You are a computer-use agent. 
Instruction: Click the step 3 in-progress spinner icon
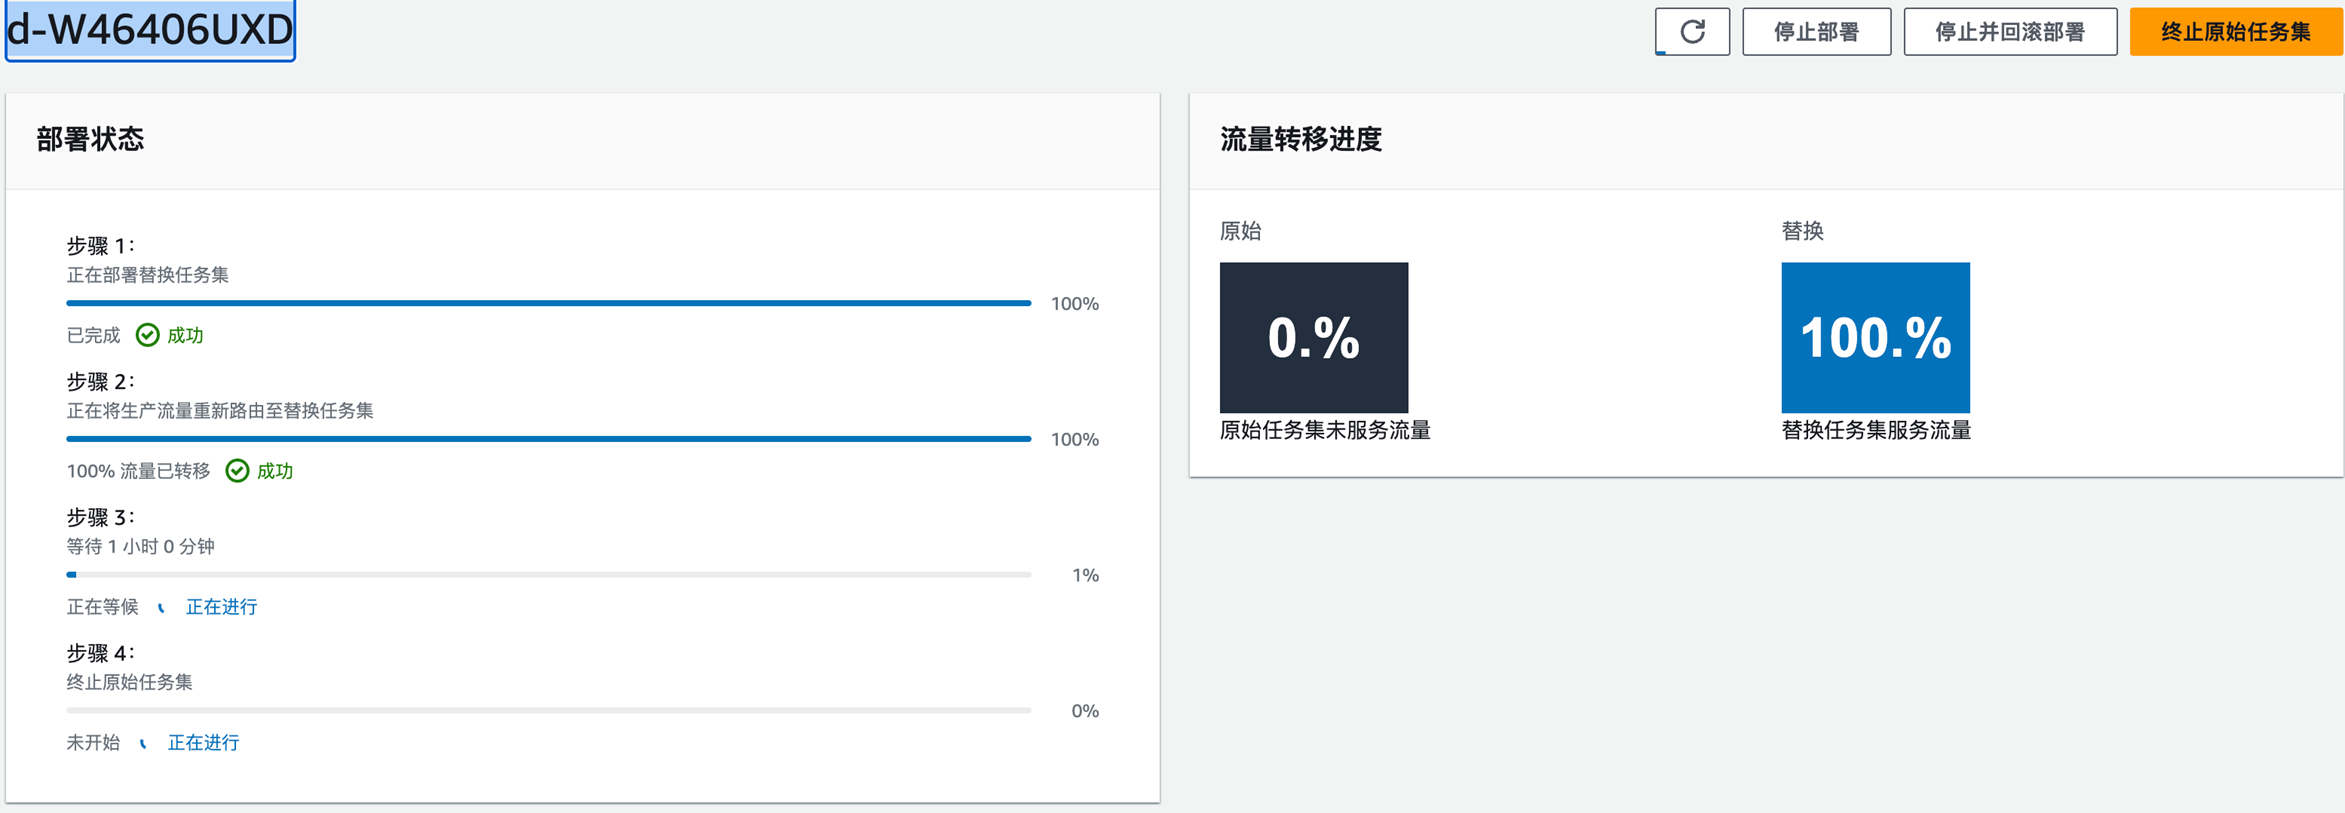161,607
